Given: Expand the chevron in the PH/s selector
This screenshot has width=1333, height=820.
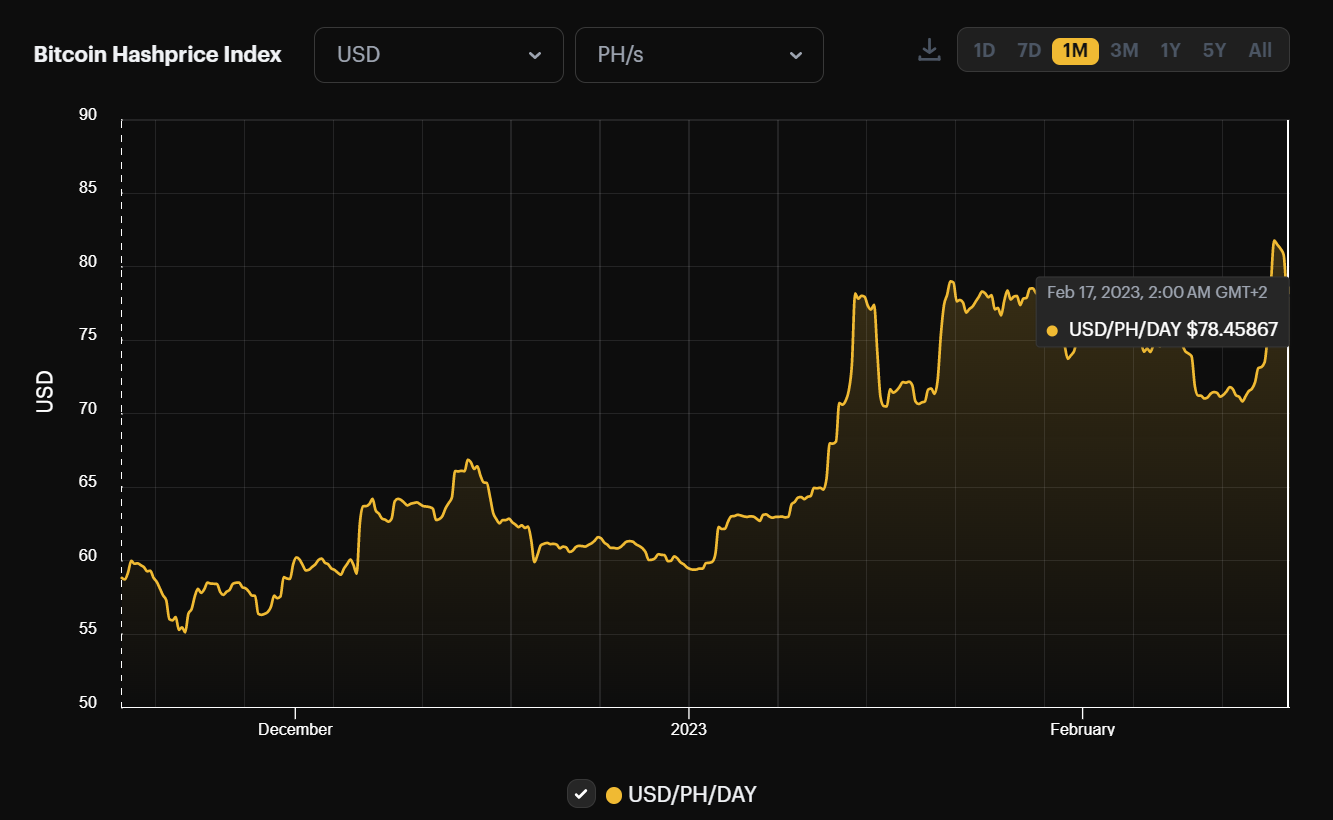Looking at the screenshot, I should (x=796, y=55).
